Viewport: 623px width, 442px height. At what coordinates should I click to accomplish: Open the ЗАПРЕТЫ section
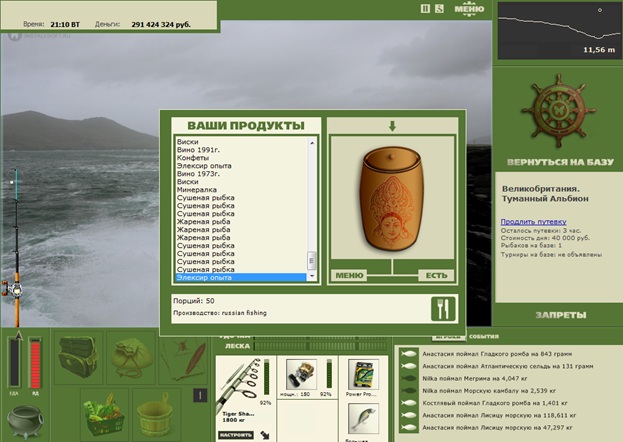tap(561, 315)
